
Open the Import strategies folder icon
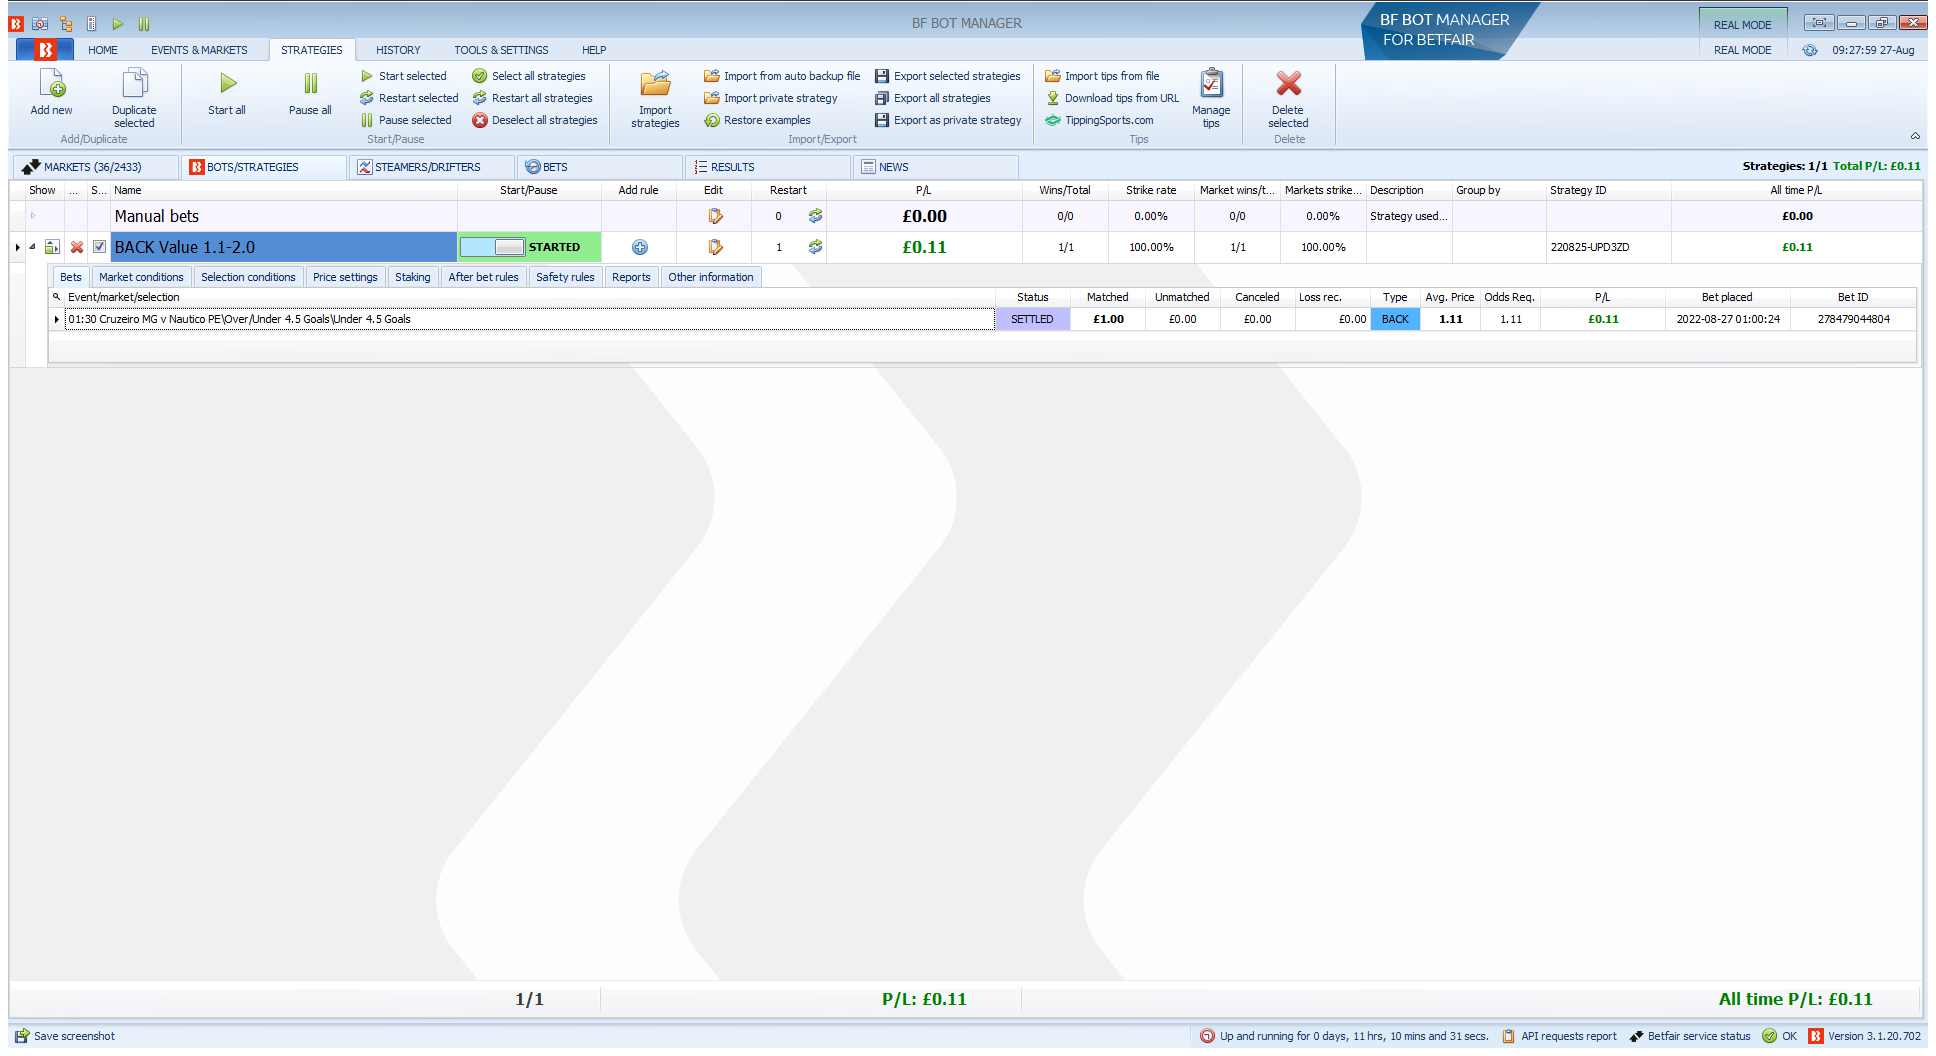(x=655, y=84)
